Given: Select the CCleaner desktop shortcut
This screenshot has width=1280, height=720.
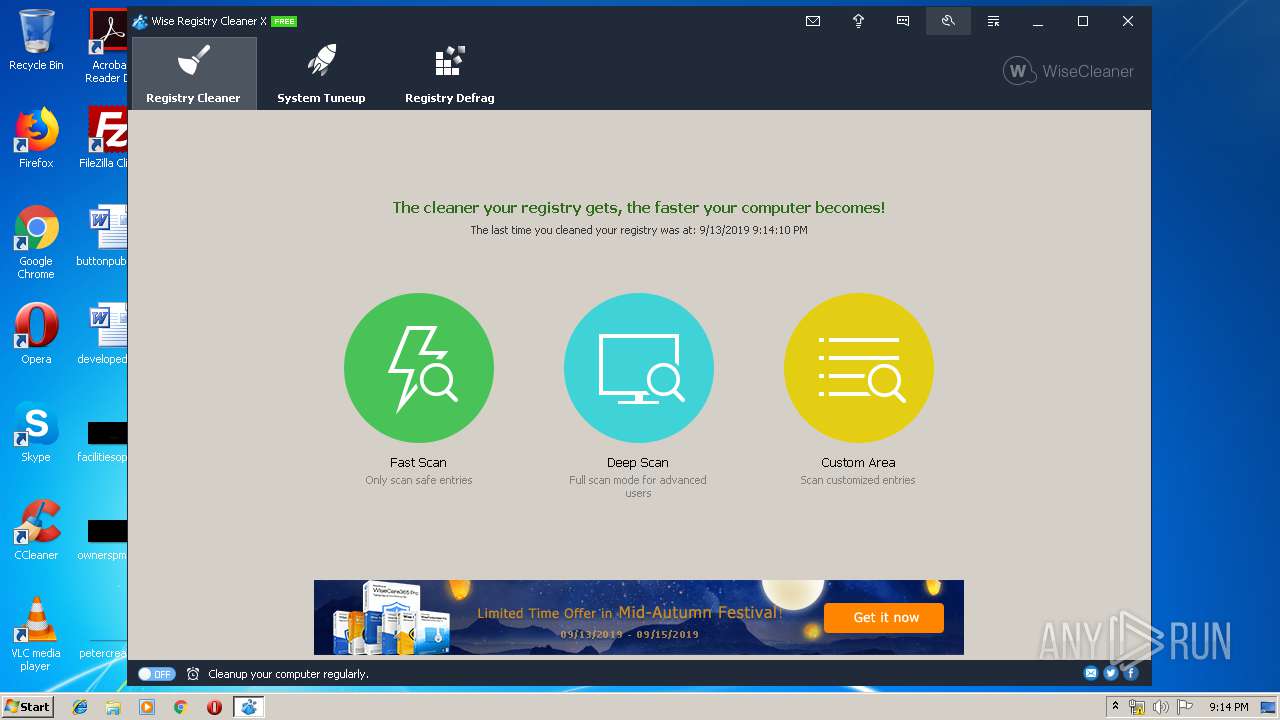Looking at the screenshot, I should [x=36, y=530].
